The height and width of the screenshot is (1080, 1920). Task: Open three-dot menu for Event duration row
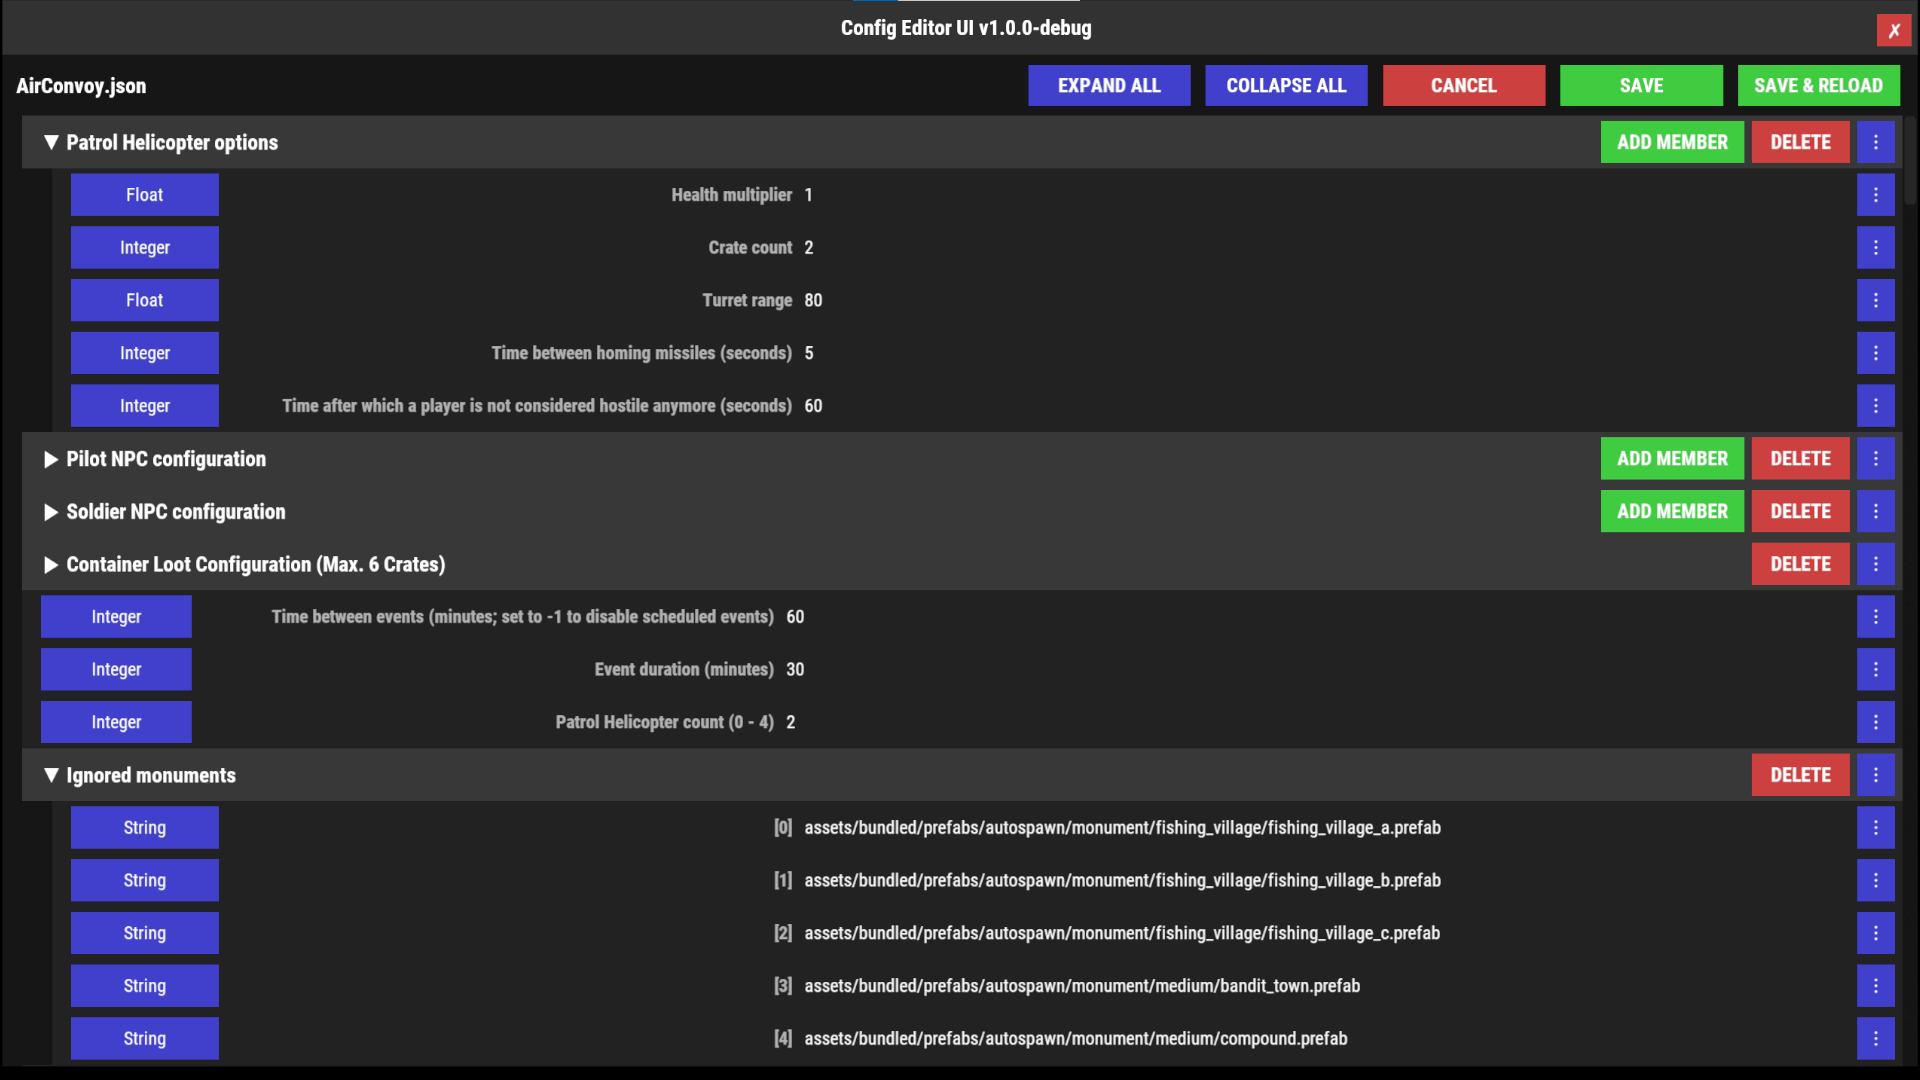[x=1875, y=670]
